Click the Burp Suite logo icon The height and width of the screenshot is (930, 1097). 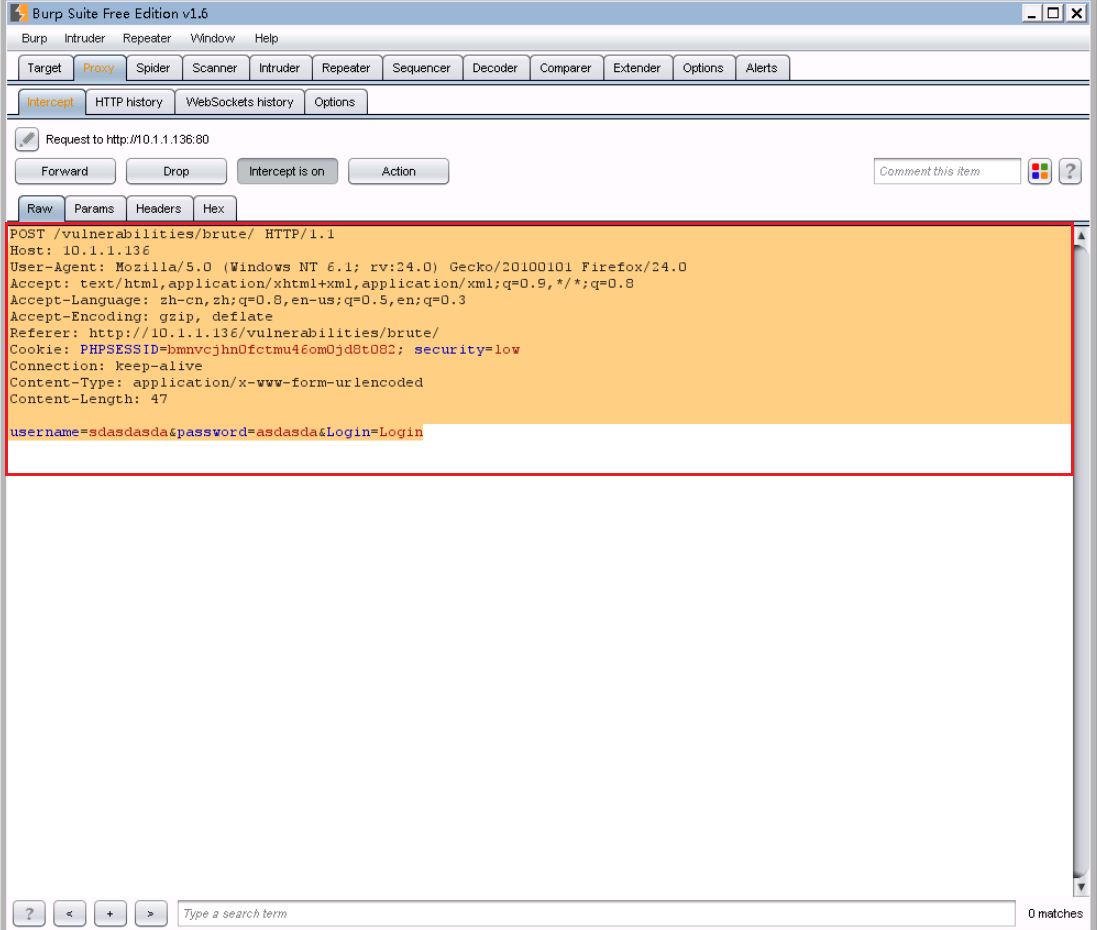19,13
